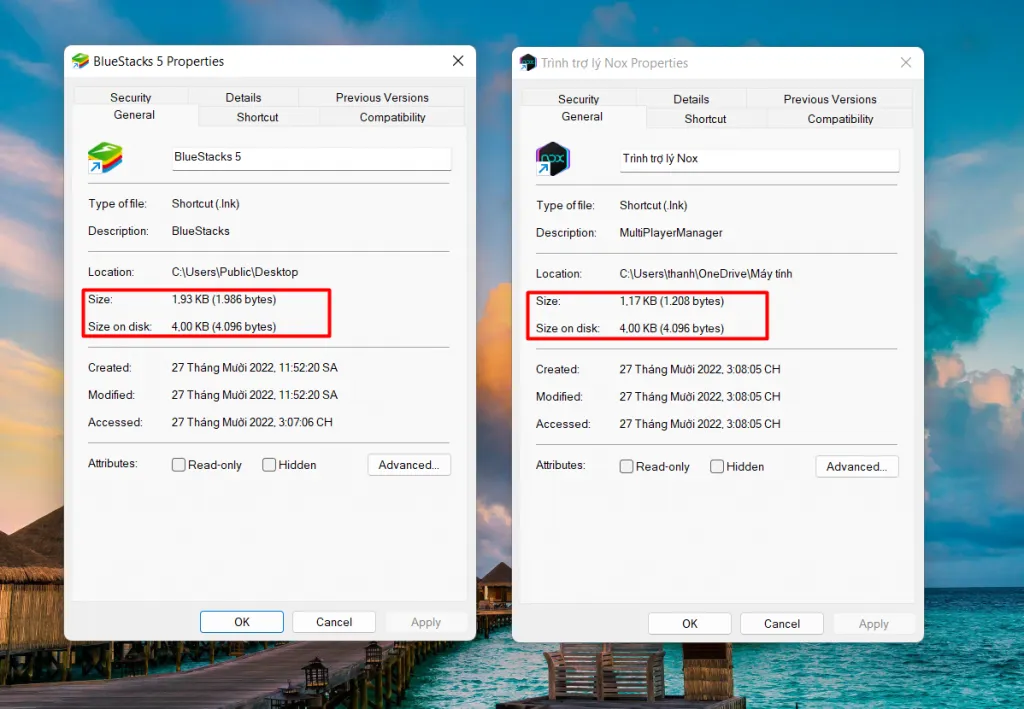Image resolution: width=1024 pixels, height=709 pixels.
Task: Click Type of file value in BlueStacks 5 Properties
Action: coord(206,204)
